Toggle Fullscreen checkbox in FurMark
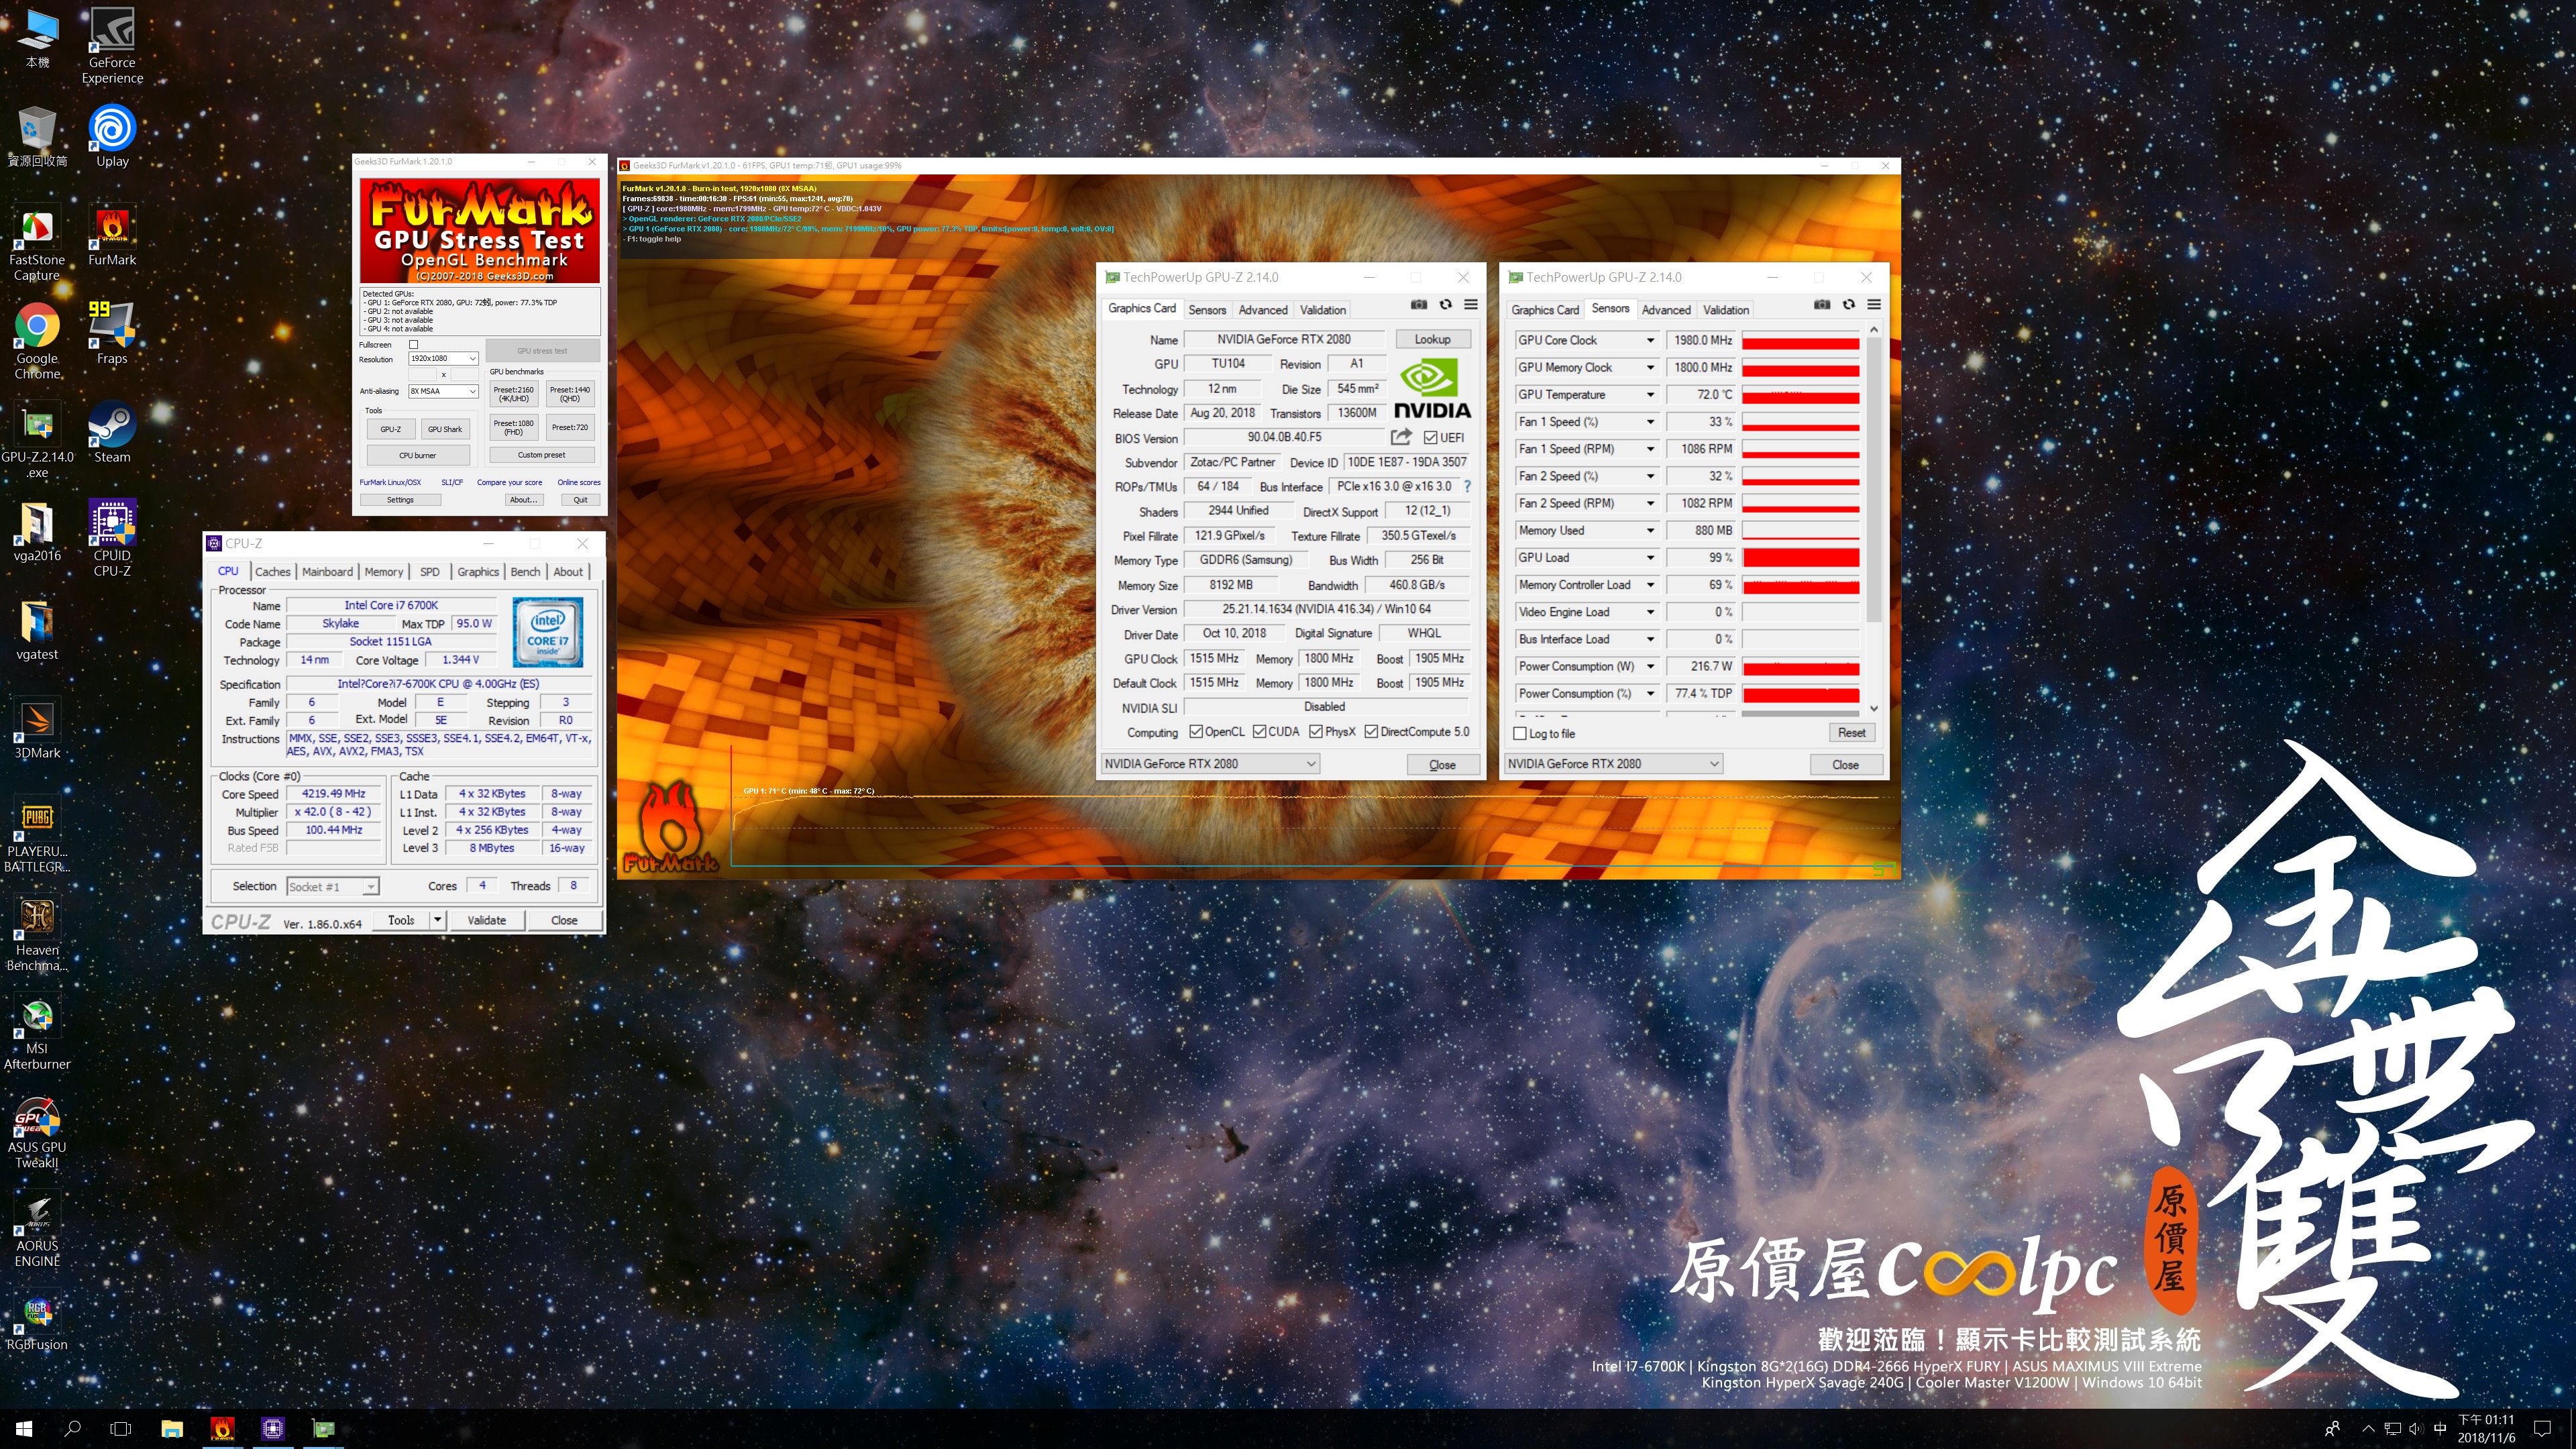Image resolution: width=2576 pixels, height=1449 pixels. pos(413,345)
